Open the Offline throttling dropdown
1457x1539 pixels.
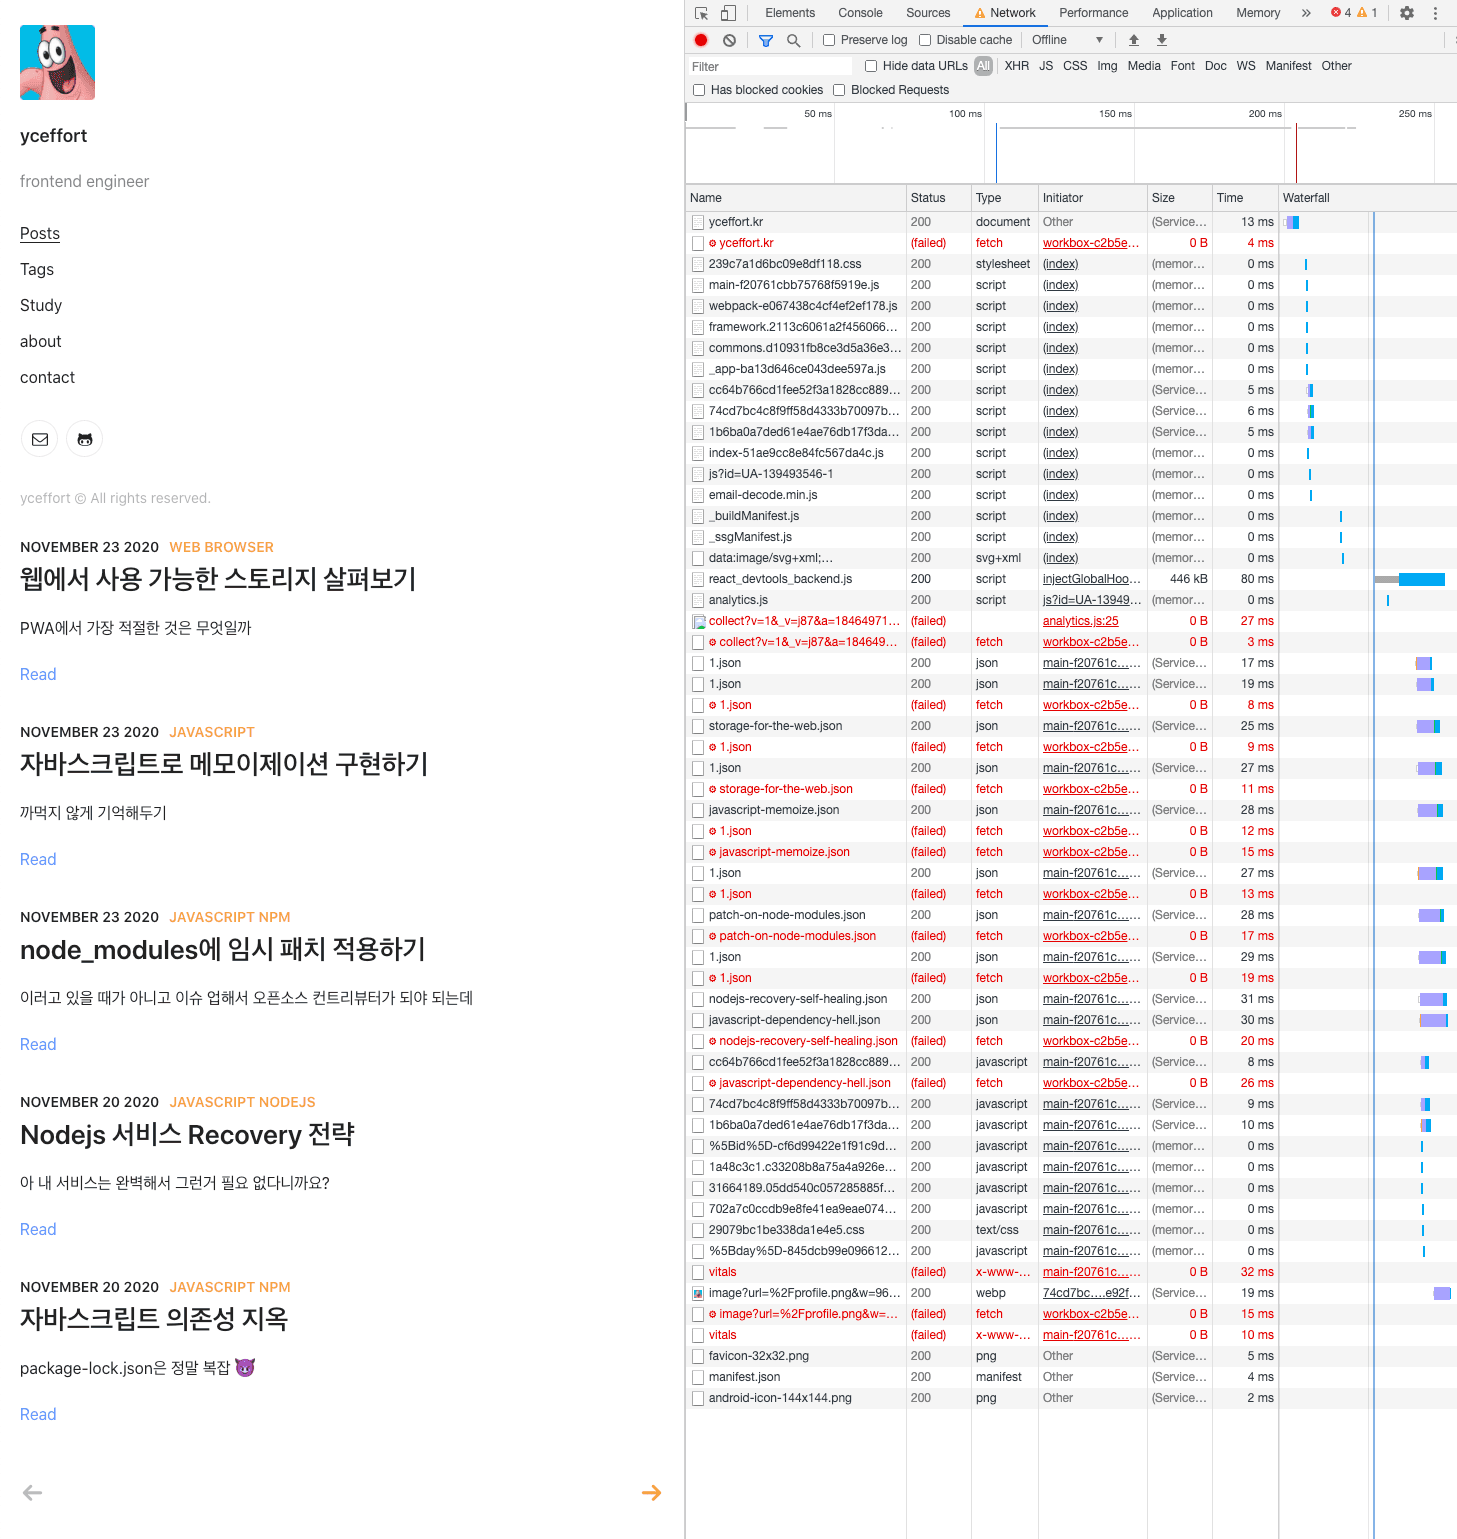[x=1067, y=40]
